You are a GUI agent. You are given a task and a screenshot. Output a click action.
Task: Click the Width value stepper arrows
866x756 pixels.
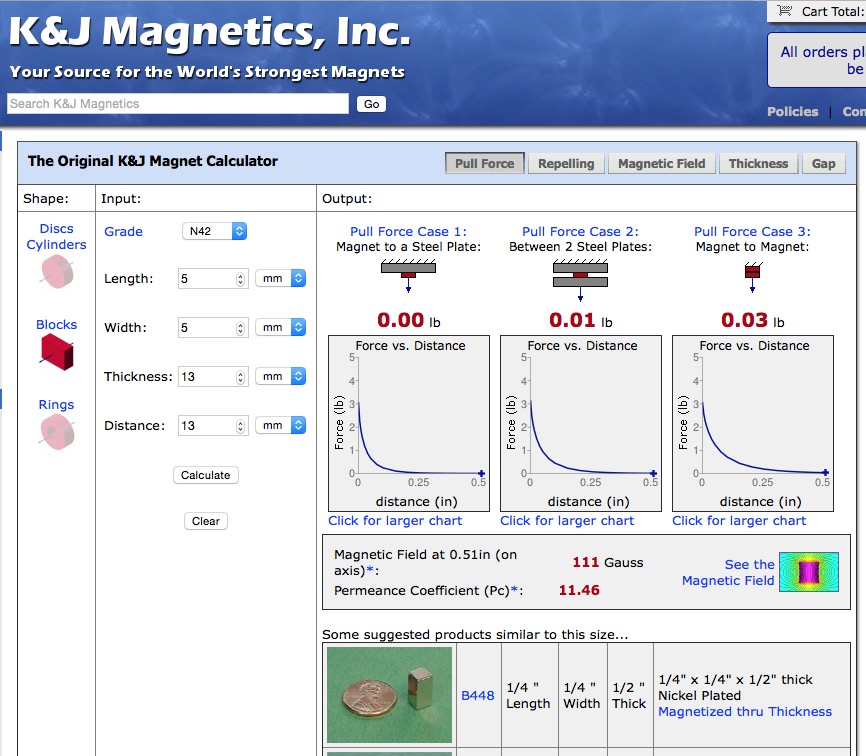240,328
